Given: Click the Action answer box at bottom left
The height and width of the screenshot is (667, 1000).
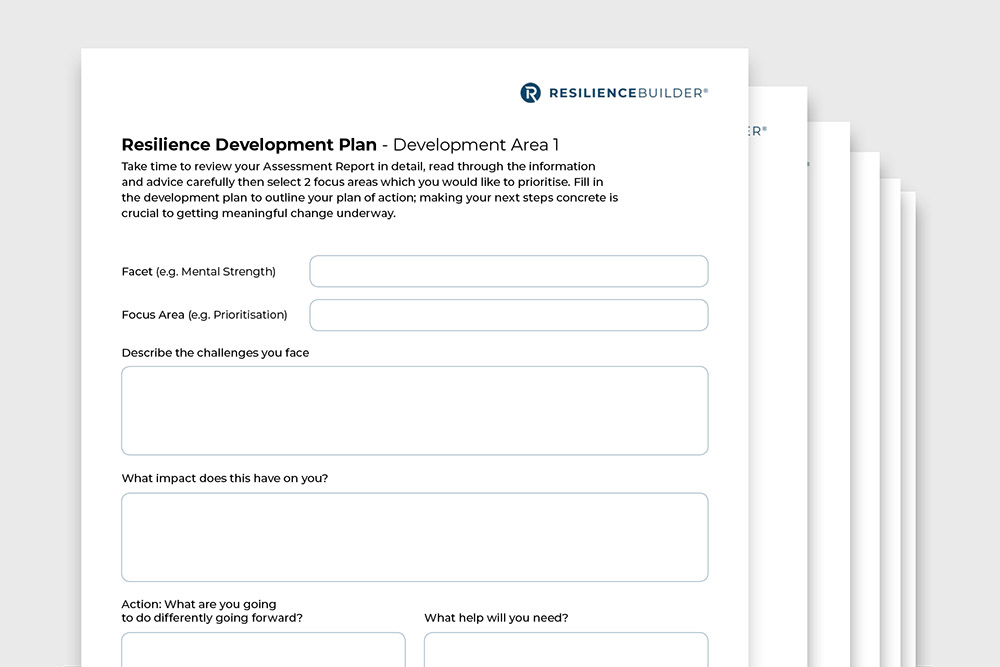Looking at the screenshot, I should [263, 649].
